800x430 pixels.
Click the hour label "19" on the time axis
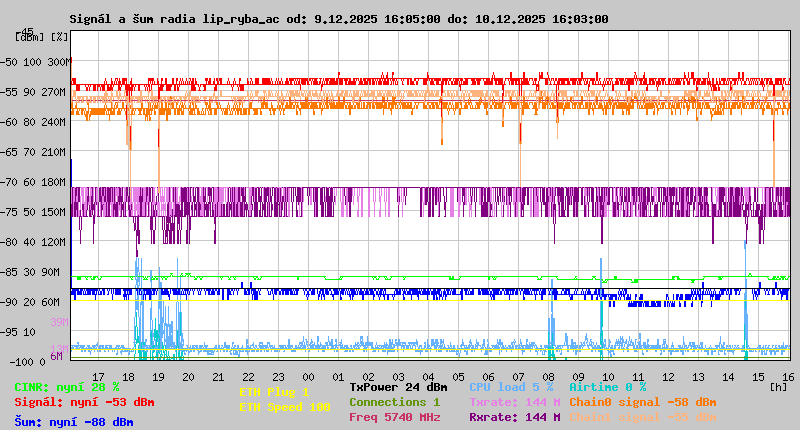(x=158, y=377)
